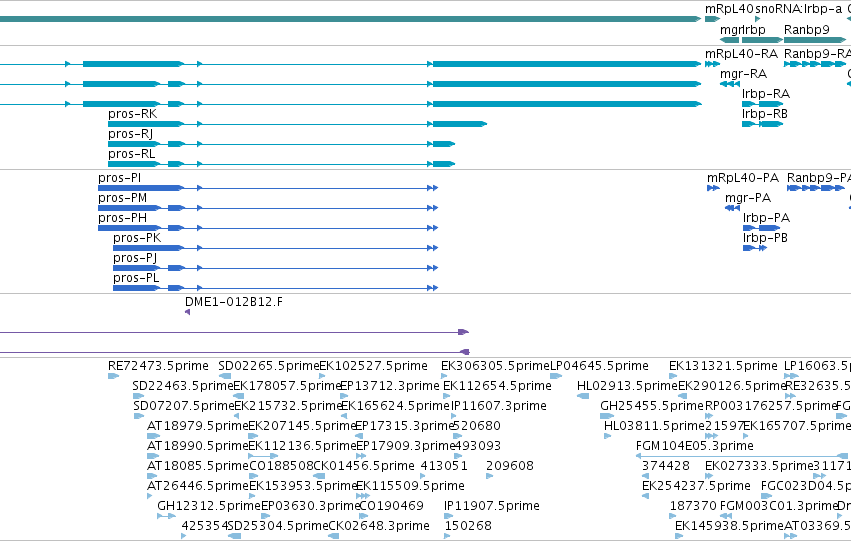851x541 pixels.
Task: Click the EK290126.5prime EST label
Action: click(732, 386)
